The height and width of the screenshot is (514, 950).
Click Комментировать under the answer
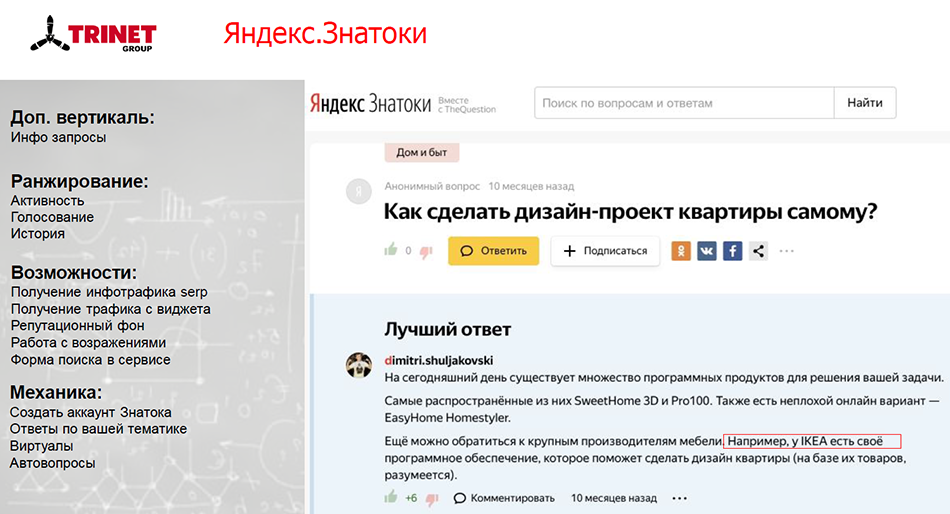click(504, 498)
